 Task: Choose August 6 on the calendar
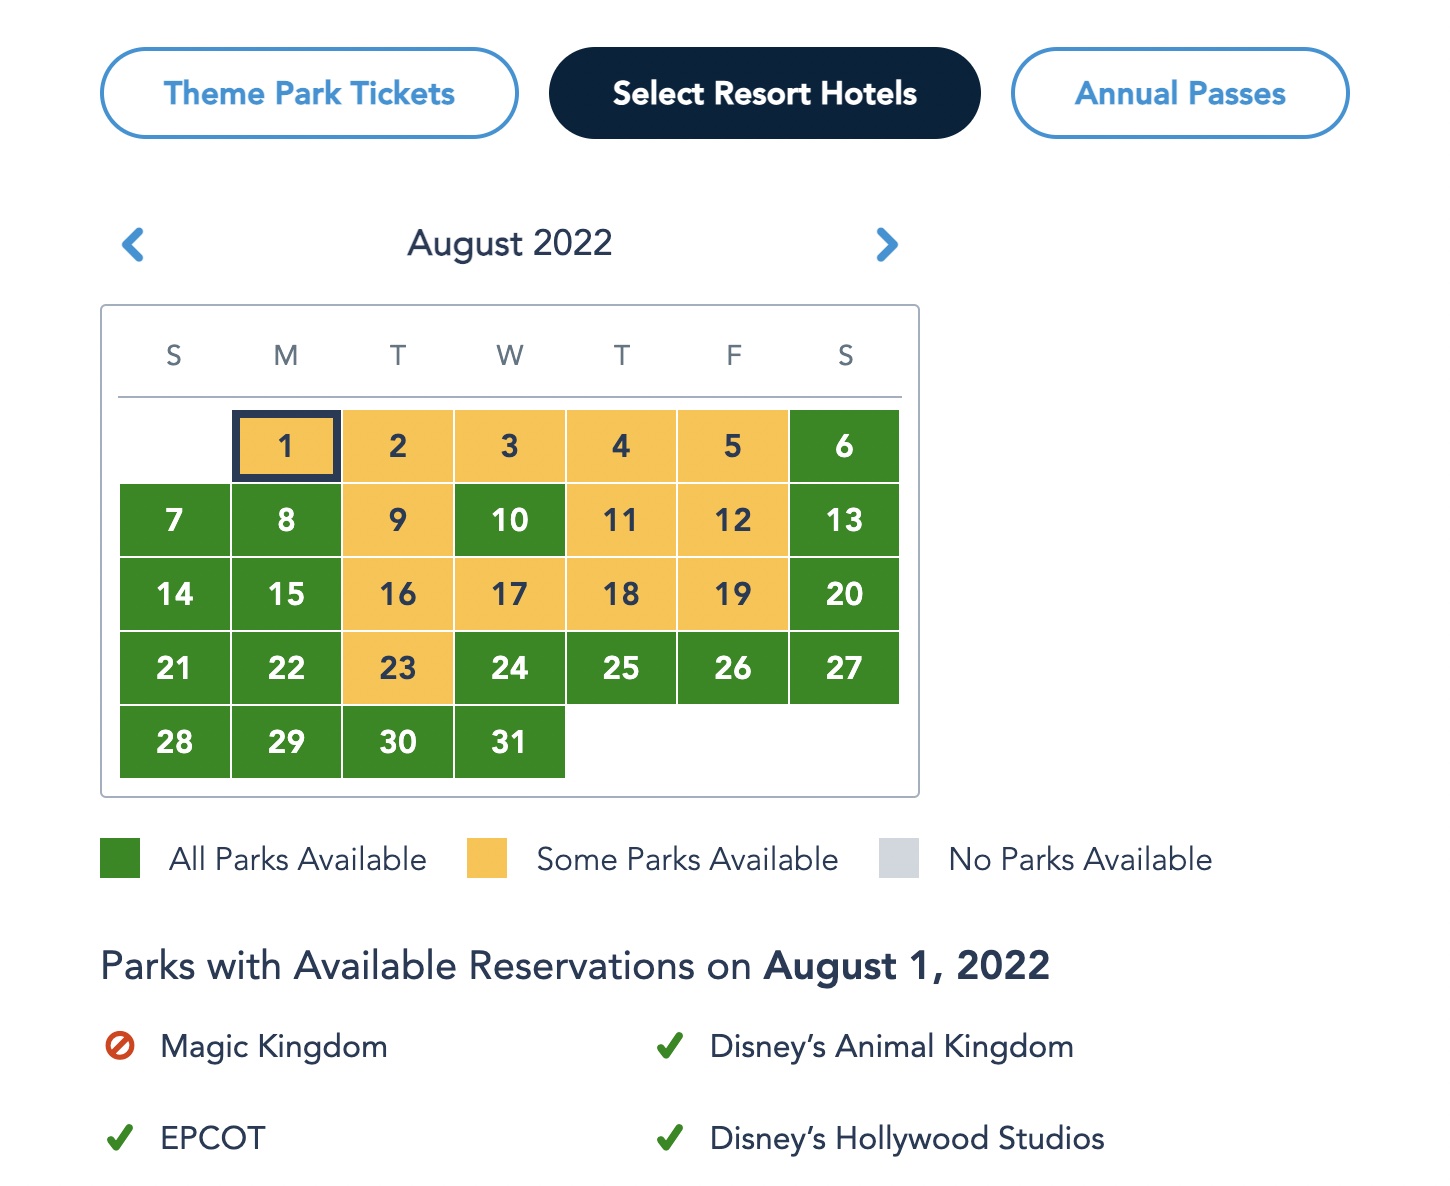click(844, 446)
